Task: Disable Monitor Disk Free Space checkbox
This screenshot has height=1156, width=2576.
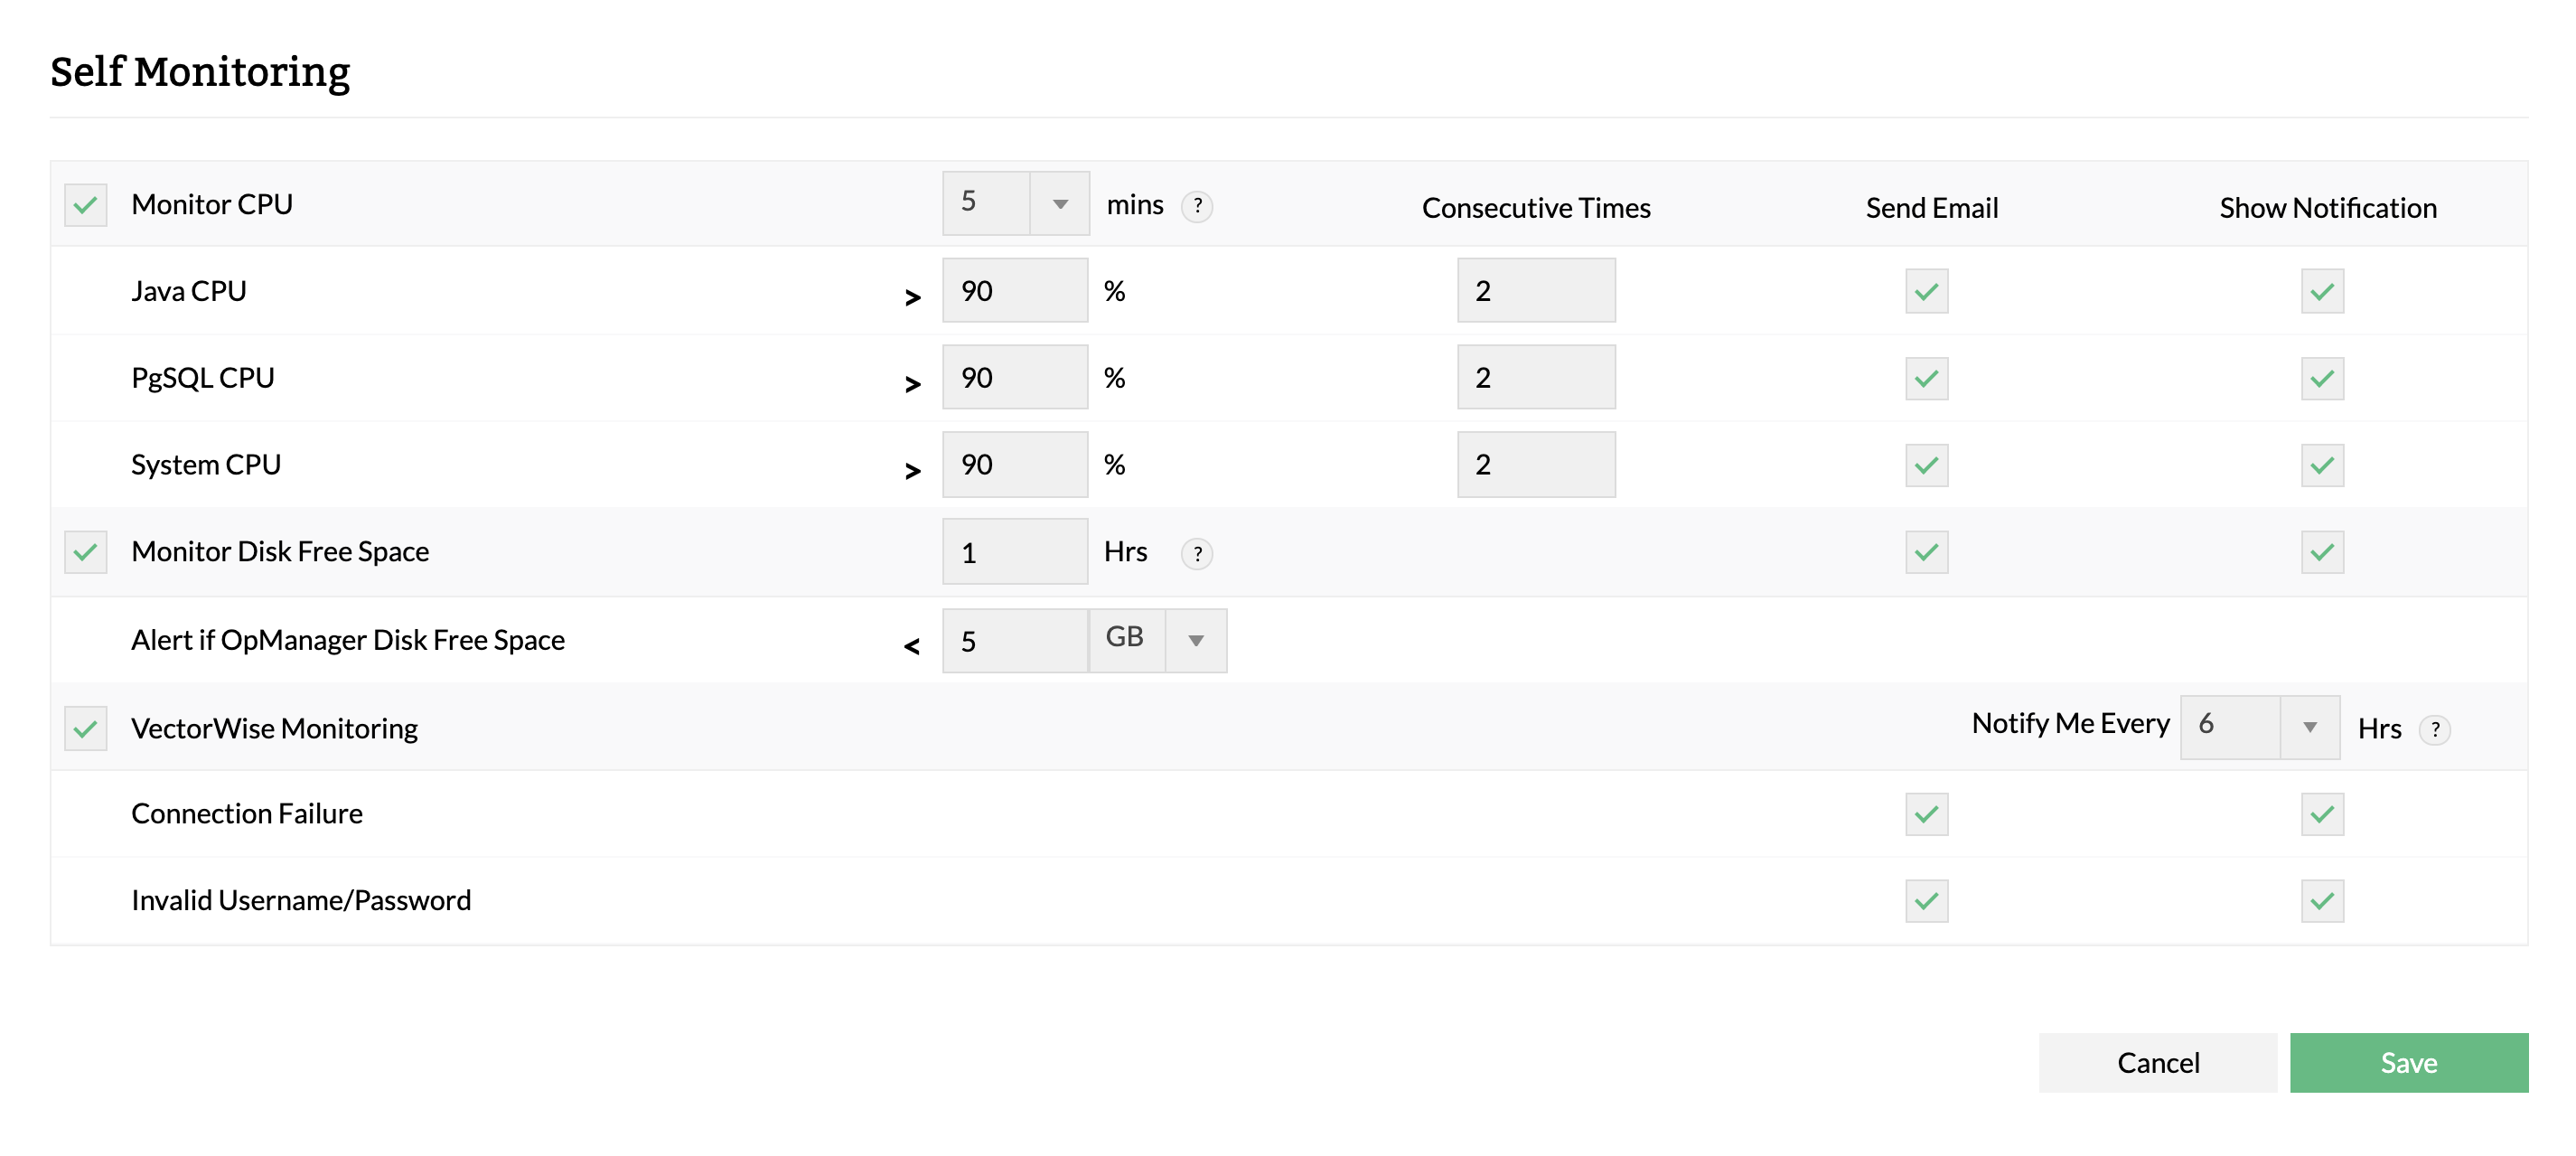Action: click(86, 552)
